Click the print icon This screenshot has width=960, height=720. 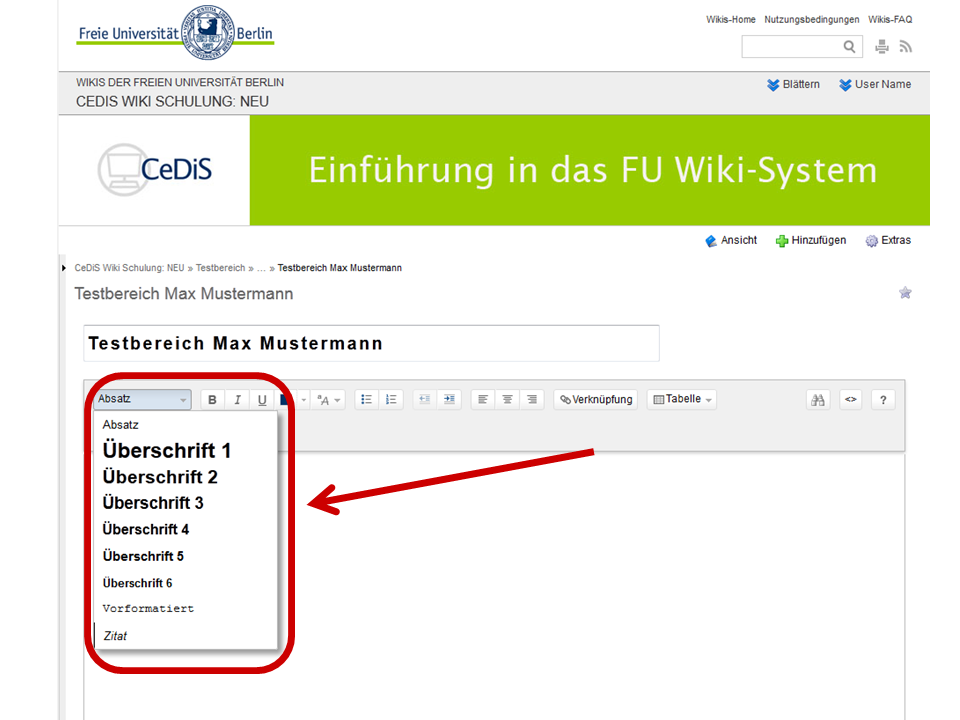(882, 47)
